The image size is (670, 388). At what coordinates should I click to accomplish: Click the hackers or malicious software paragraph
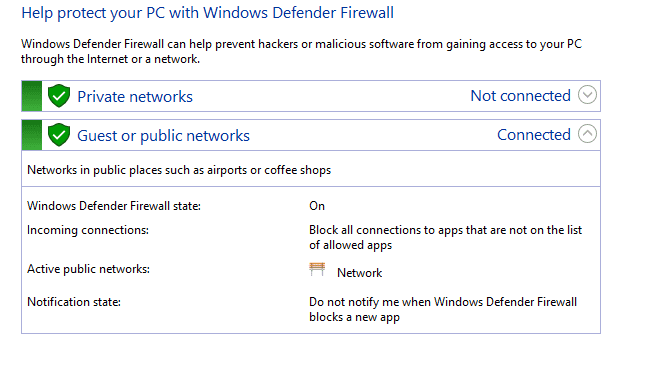(301, 51)
